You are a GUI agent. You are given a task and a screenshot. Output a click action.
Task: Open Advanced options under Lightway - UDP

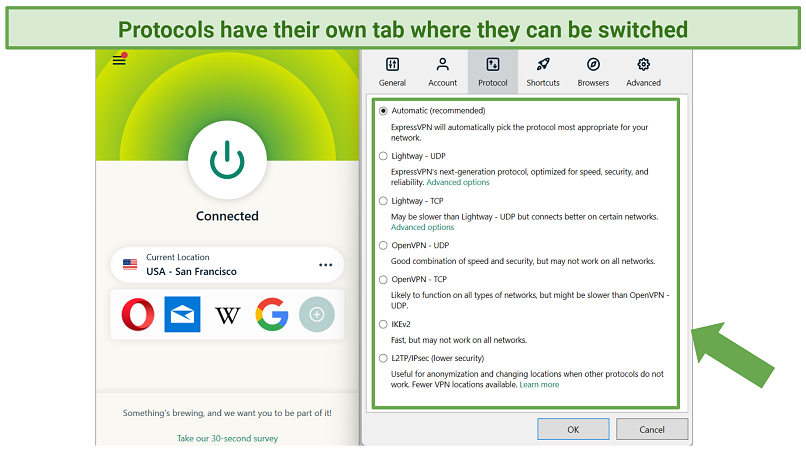point(457,183)
